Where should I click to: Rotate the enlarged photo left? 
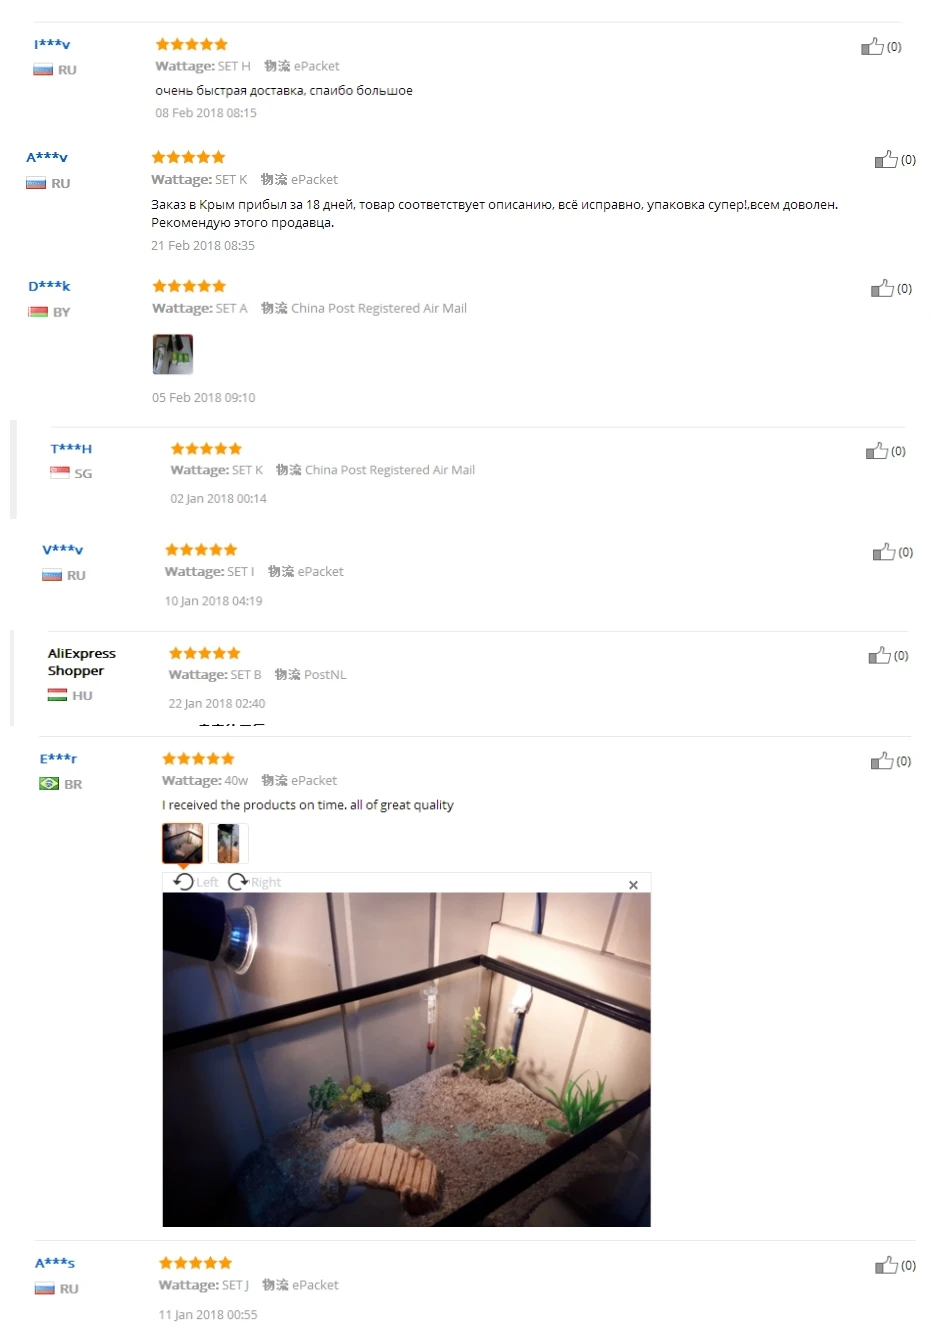pos(195,882)
